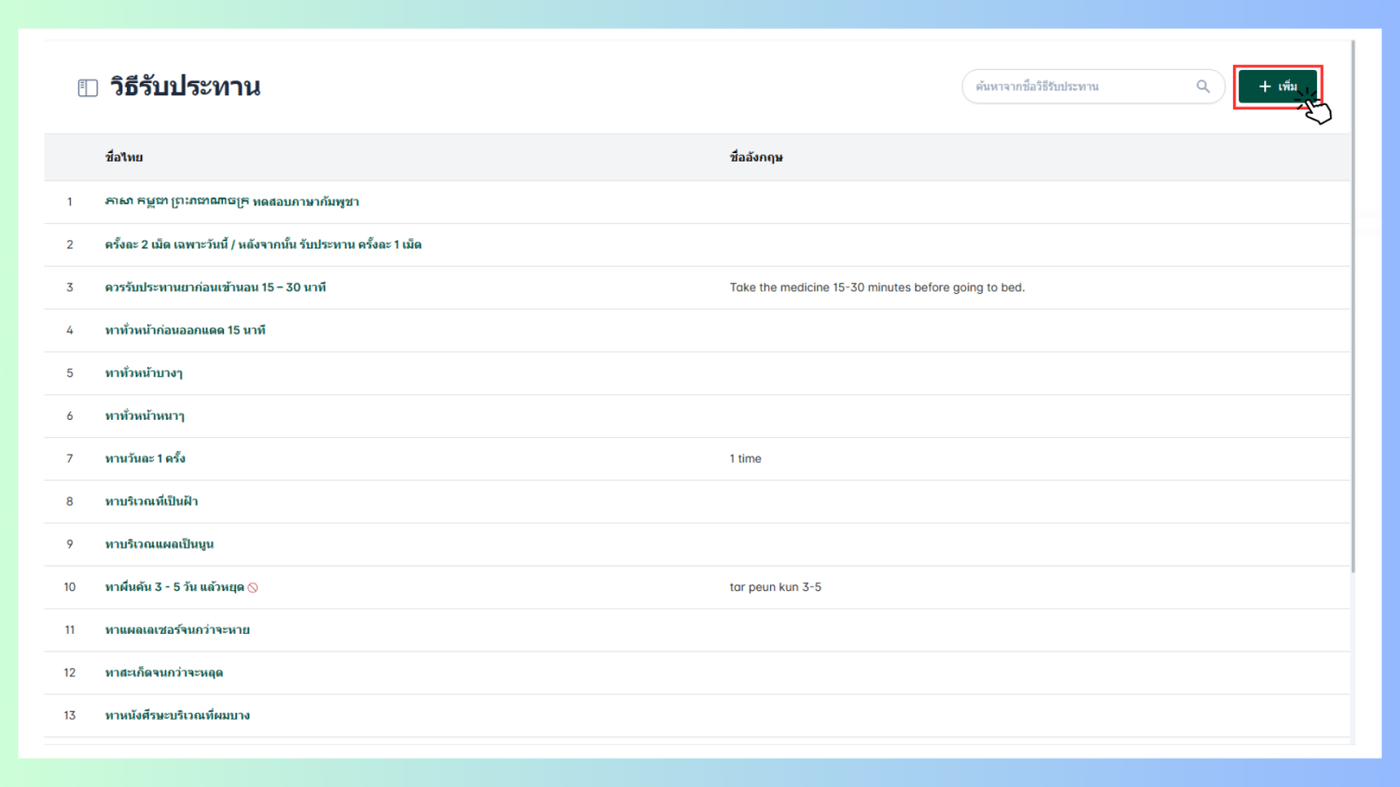Click the vertical scrollbar on the right
The width and height of the screenshot is (1400, 787).
tap(1353, 306)
